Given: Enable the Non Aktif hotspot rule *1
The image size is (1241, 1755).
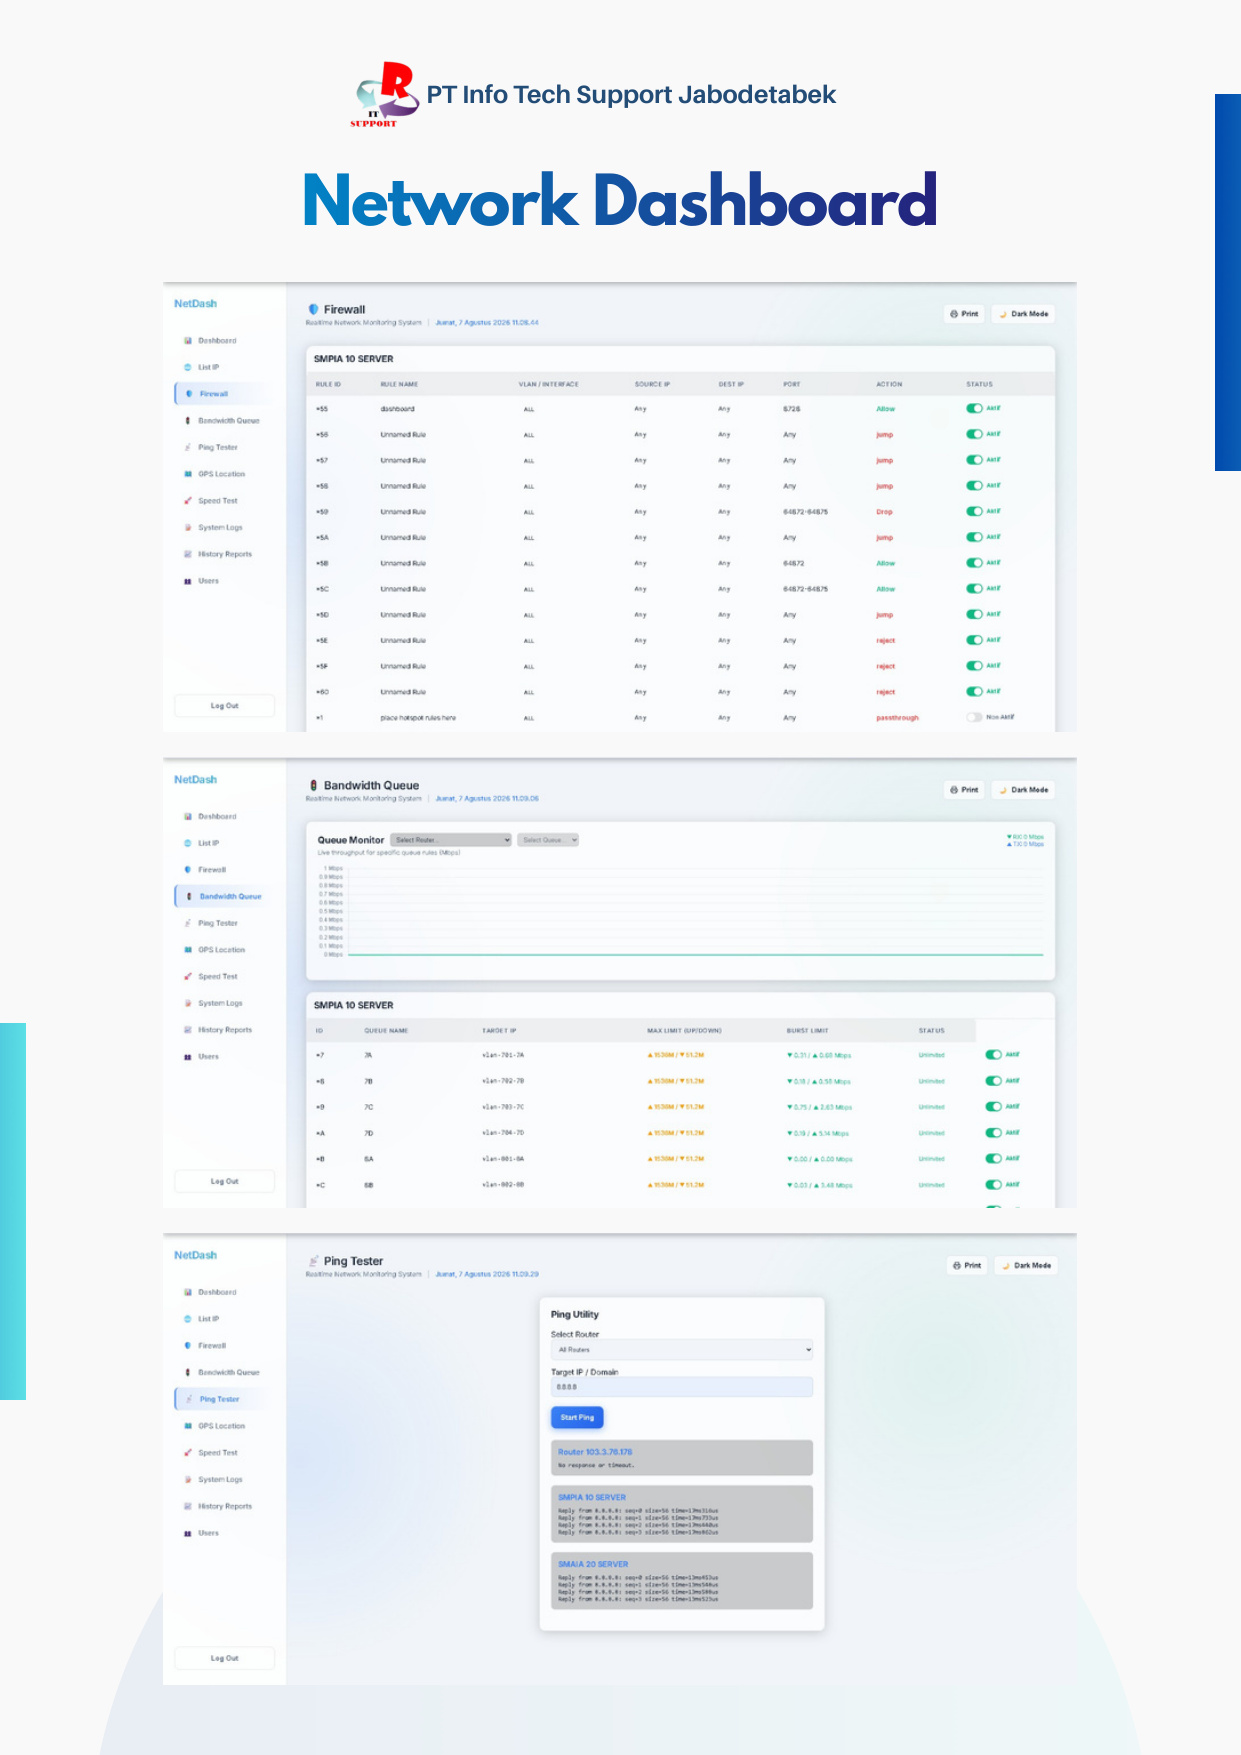Looking at the screenshot, I should 974,717.
